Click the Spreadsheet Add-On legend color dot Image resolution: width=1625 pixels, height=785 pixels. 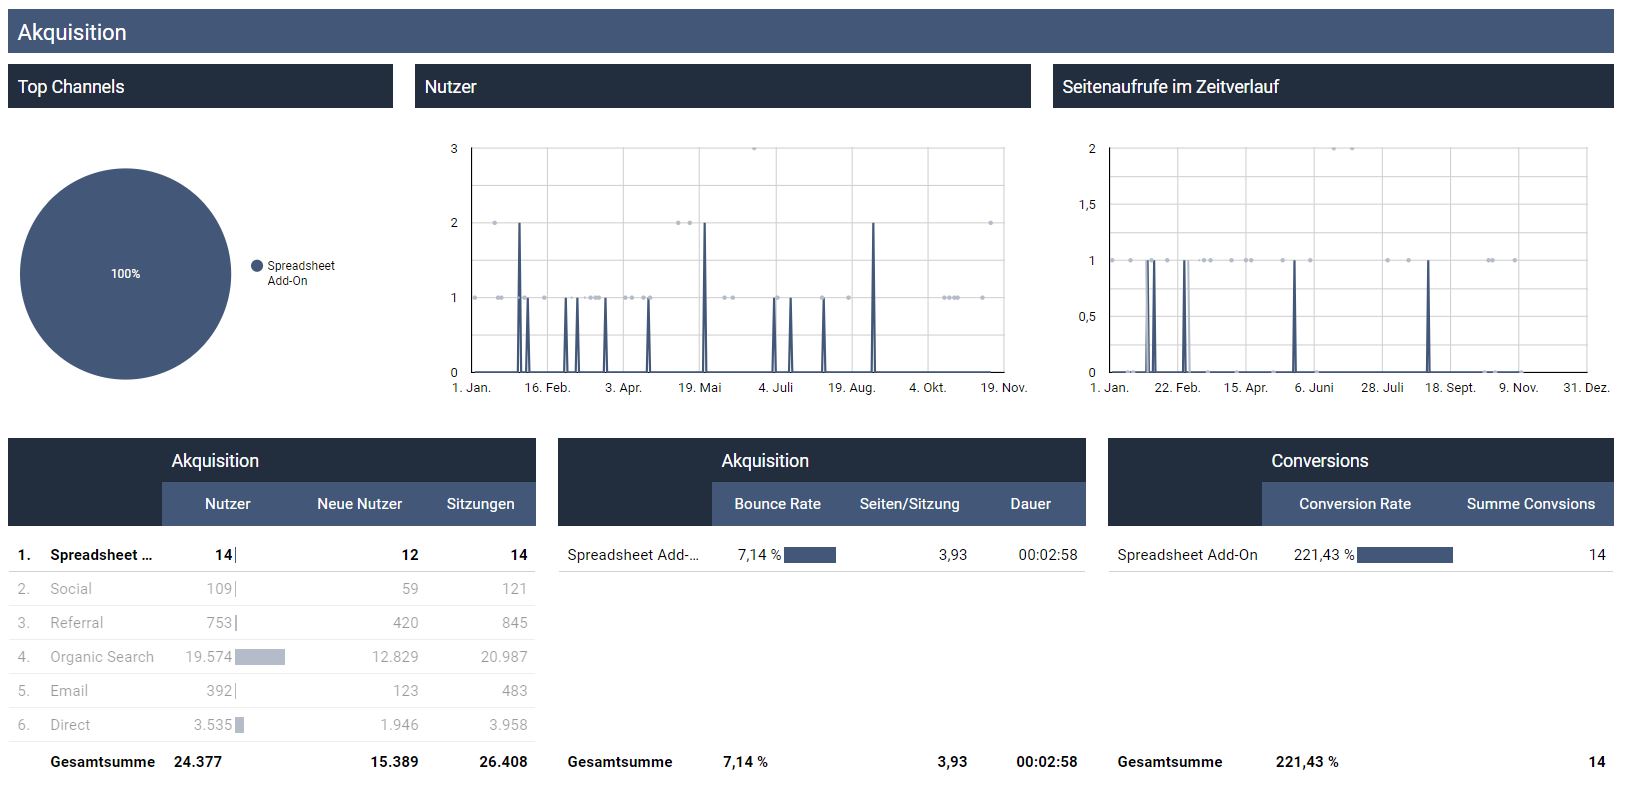tap(257, 266)
